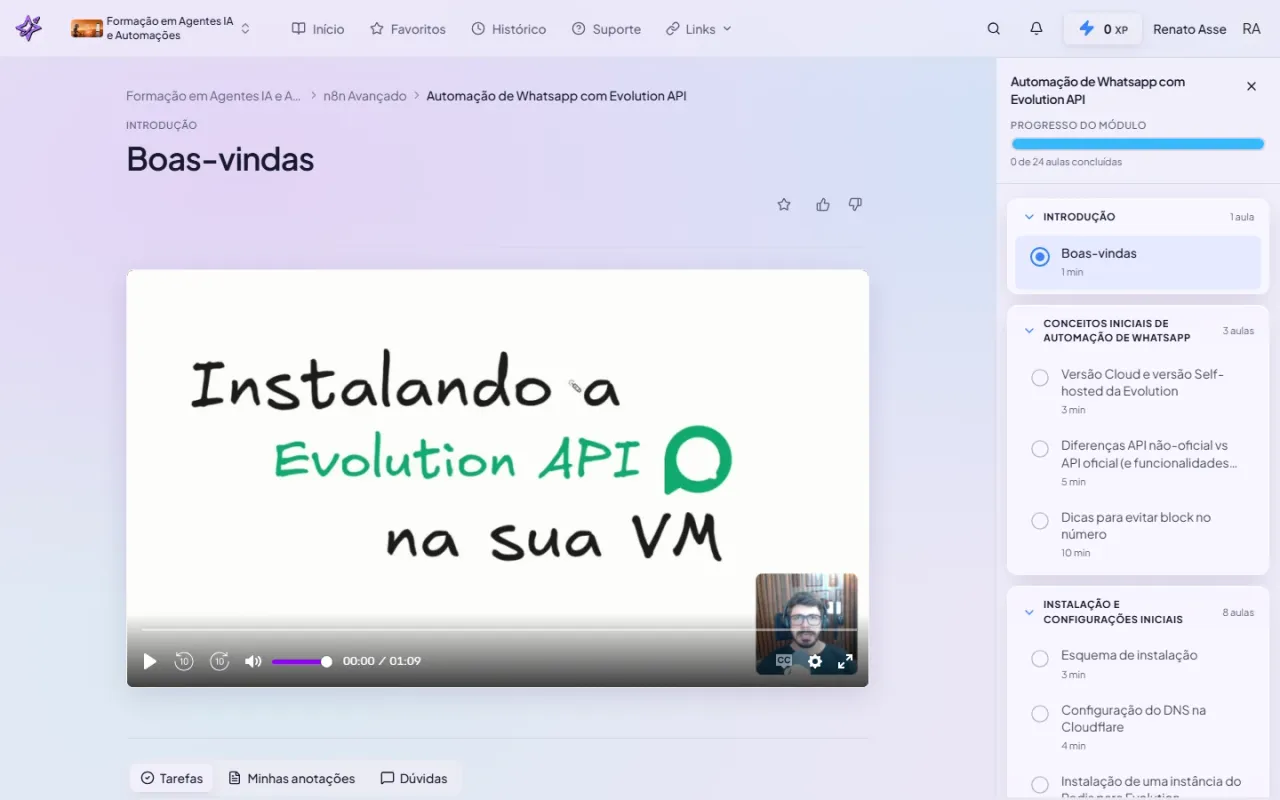Click the Renato Asse profile name
This screenshot has height=800, width=1280.
(1189, 29)
